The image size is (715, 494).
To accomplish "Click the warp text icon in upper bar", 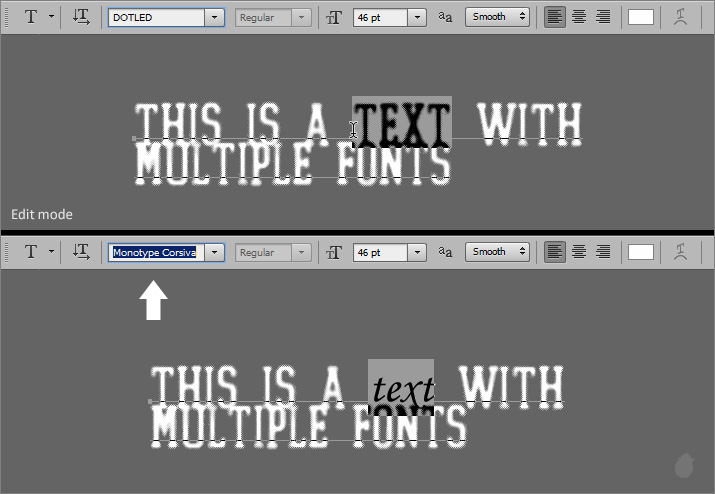I will (x=680, y=17).
